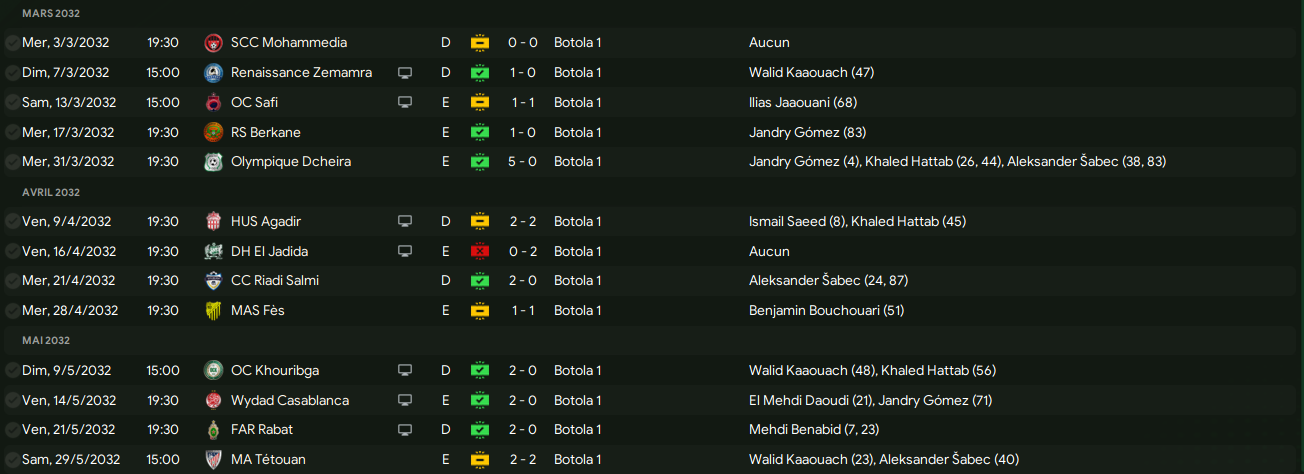Collapse the MARS 2032 month section

click(50, 14)
